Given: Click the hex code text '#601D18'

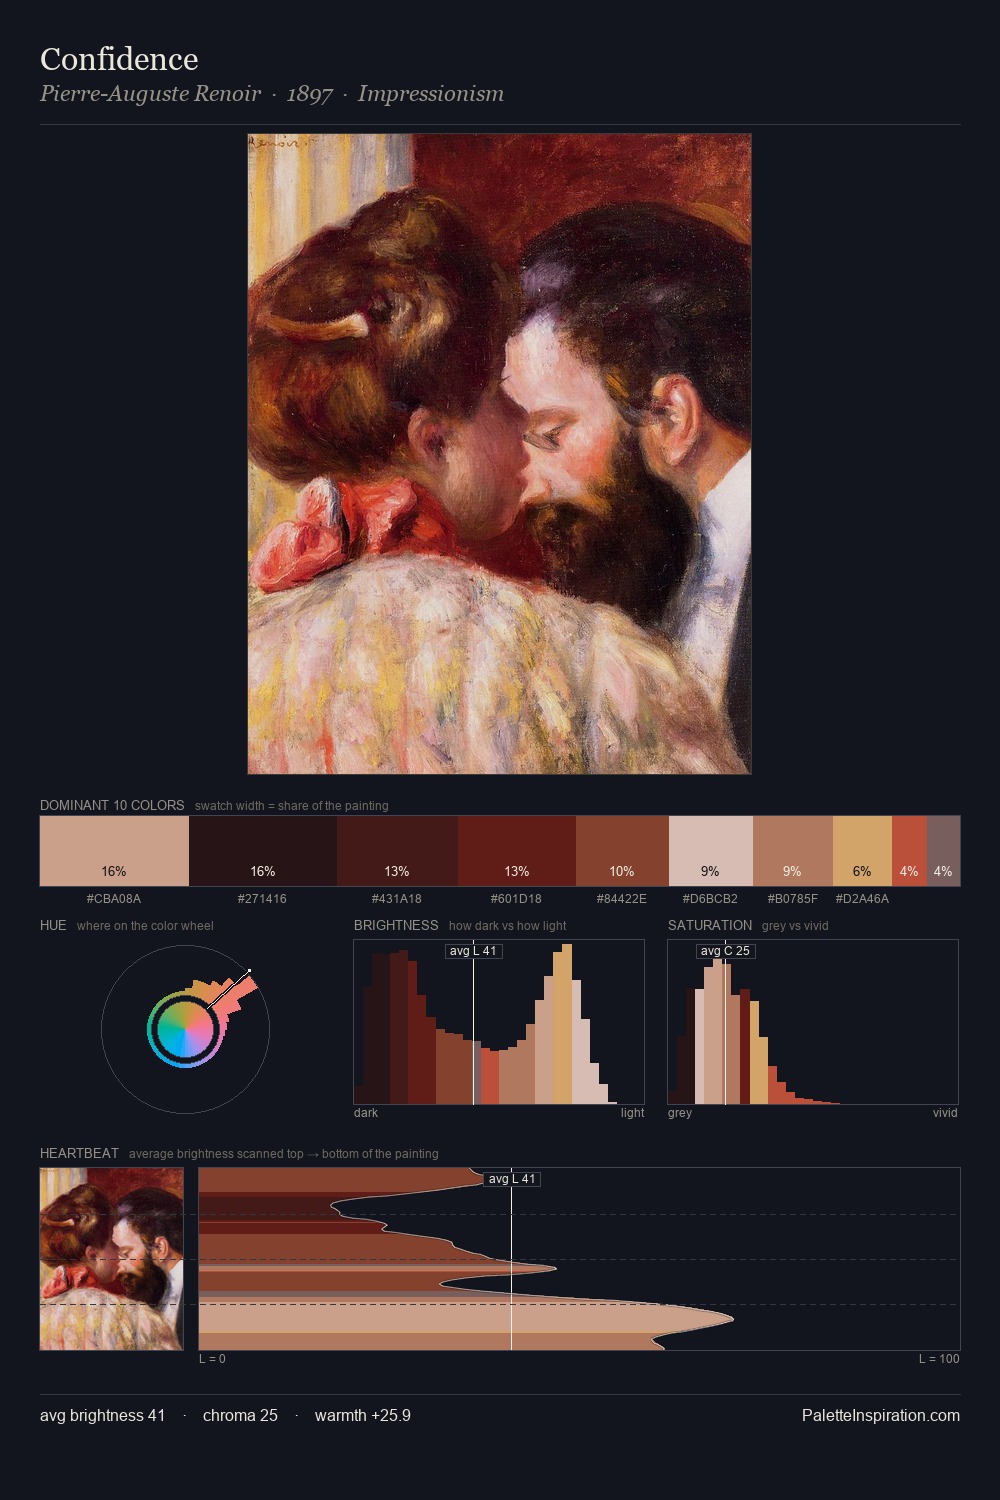Looking at the screenshot, I should [x=516, y=898].
